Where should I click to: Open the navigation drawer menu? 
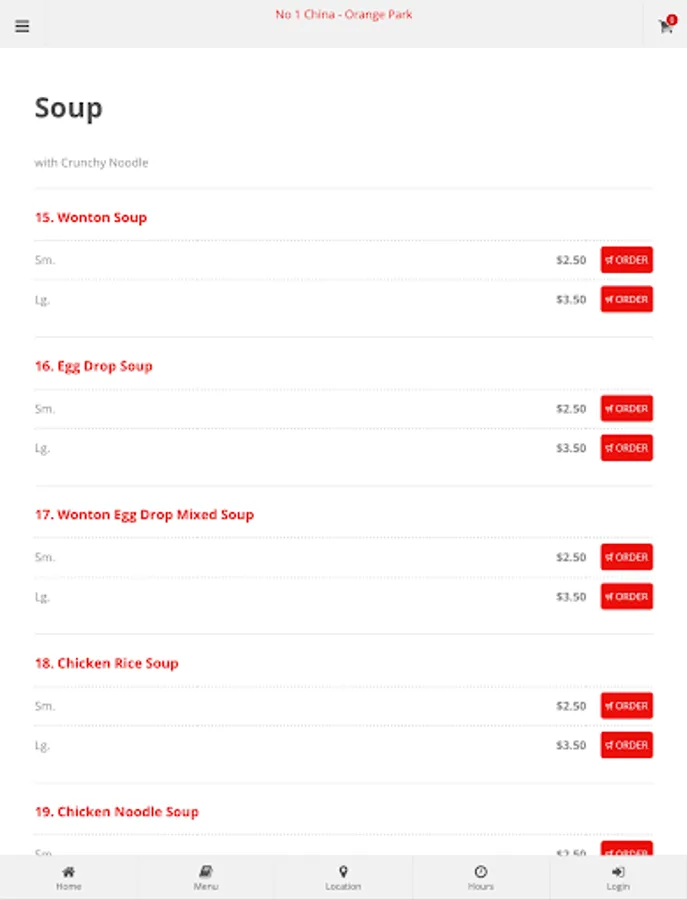point(22,26)
